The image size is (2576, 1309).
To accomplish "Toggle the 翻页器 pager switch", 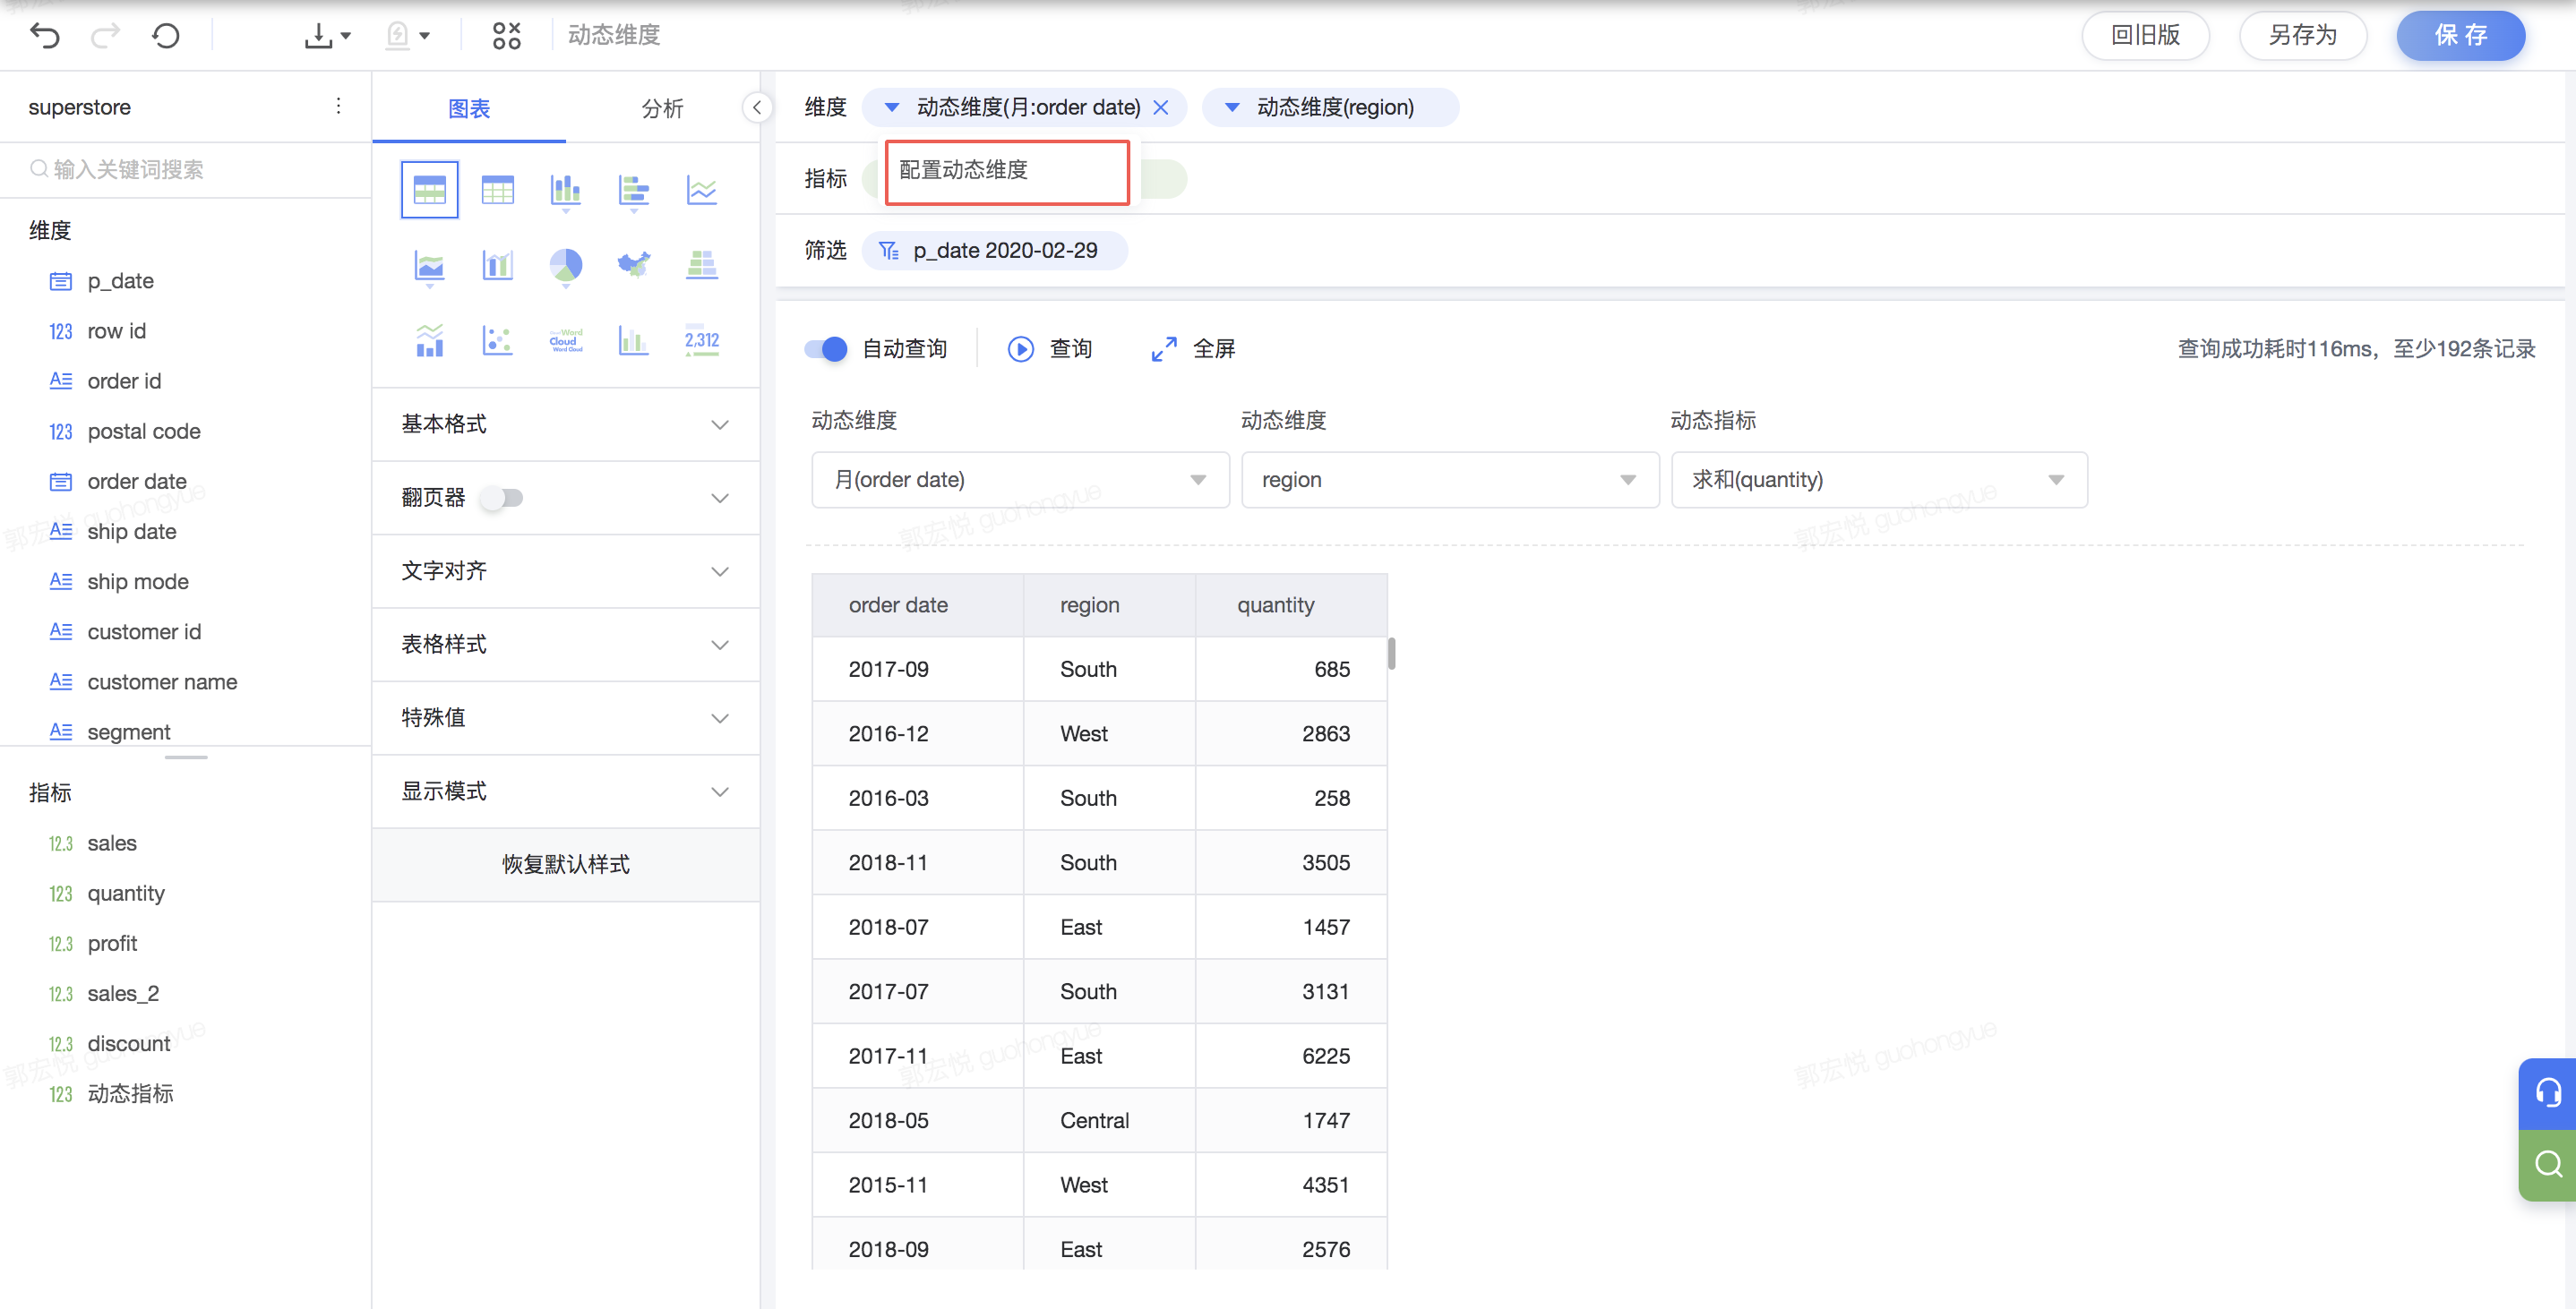I will 502,497.
